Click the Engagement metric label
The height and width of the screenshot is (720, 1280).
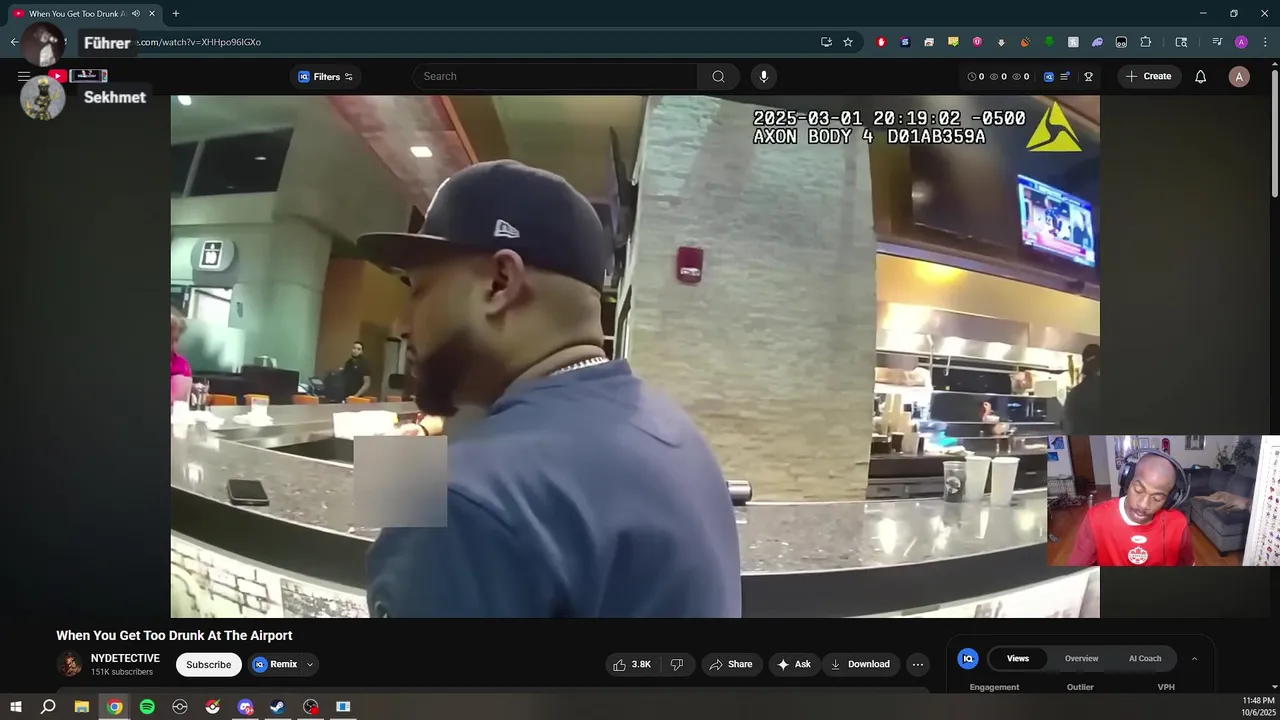pos(994,687)
